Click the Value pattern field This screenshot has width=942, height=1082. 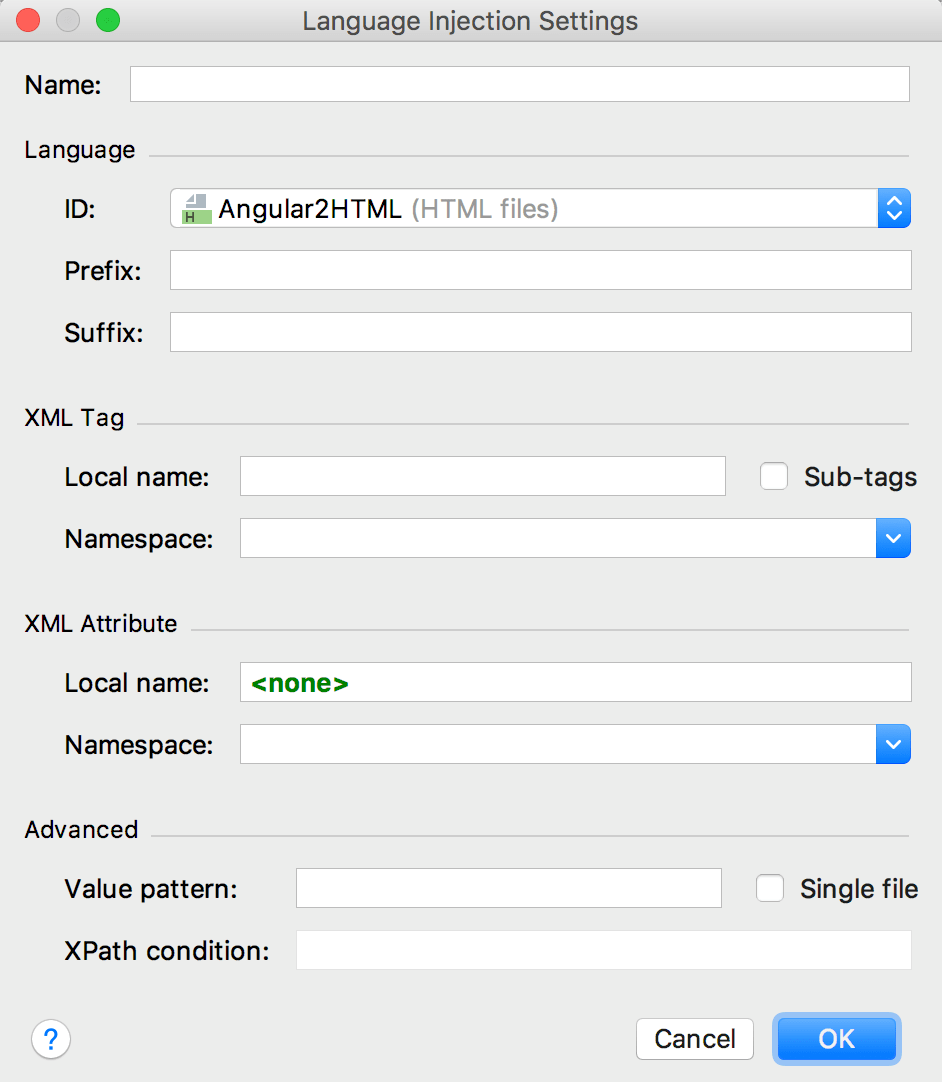[509, 888]
